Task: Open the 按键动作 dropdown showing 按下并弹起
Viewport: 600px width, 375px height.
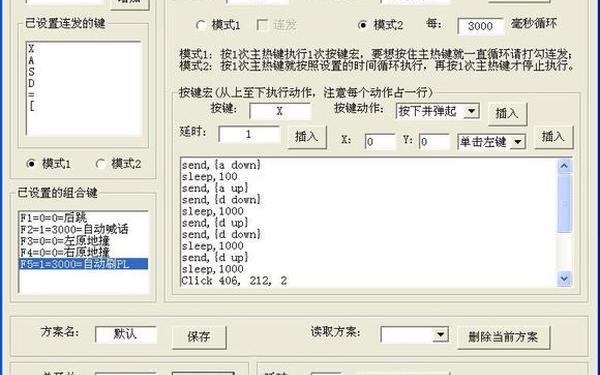Action: 472,111
